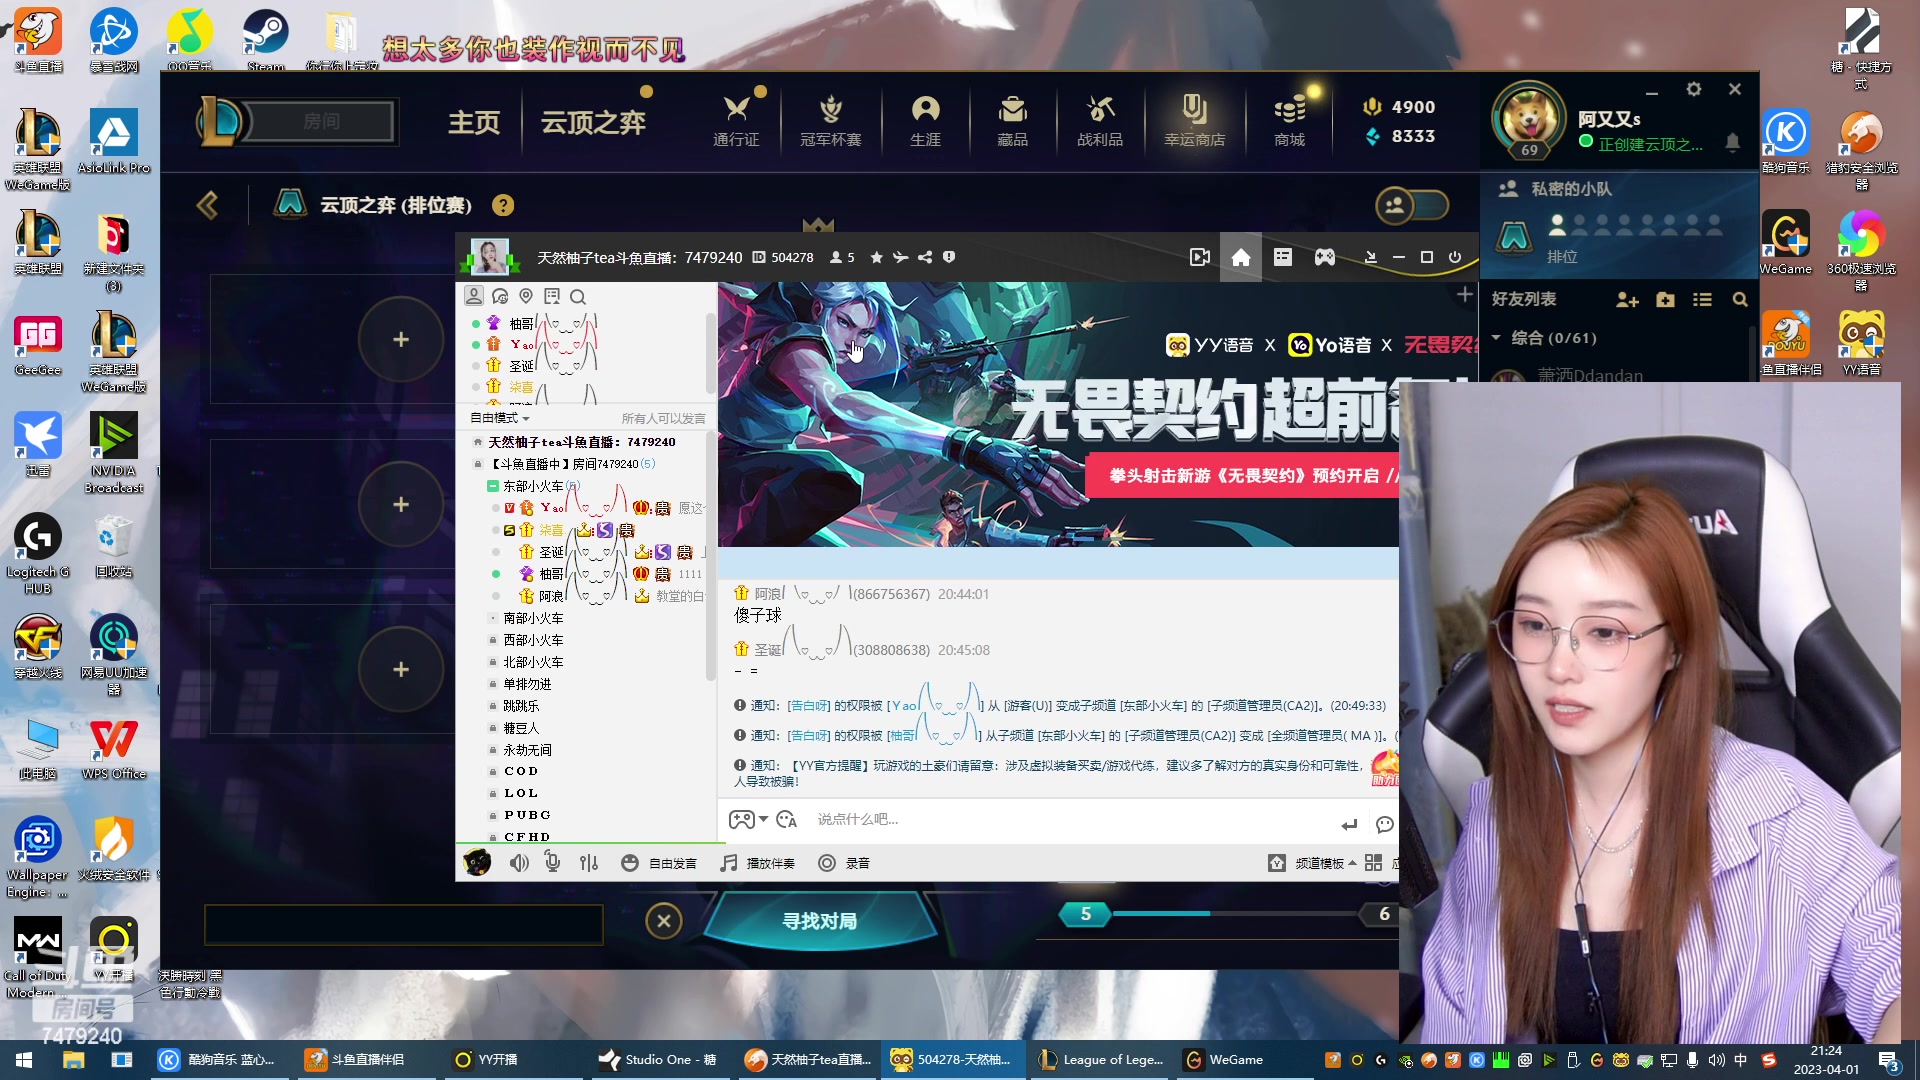Open the 战利品 loot icon
Screen dimensions: 1920x1080
1099,120
